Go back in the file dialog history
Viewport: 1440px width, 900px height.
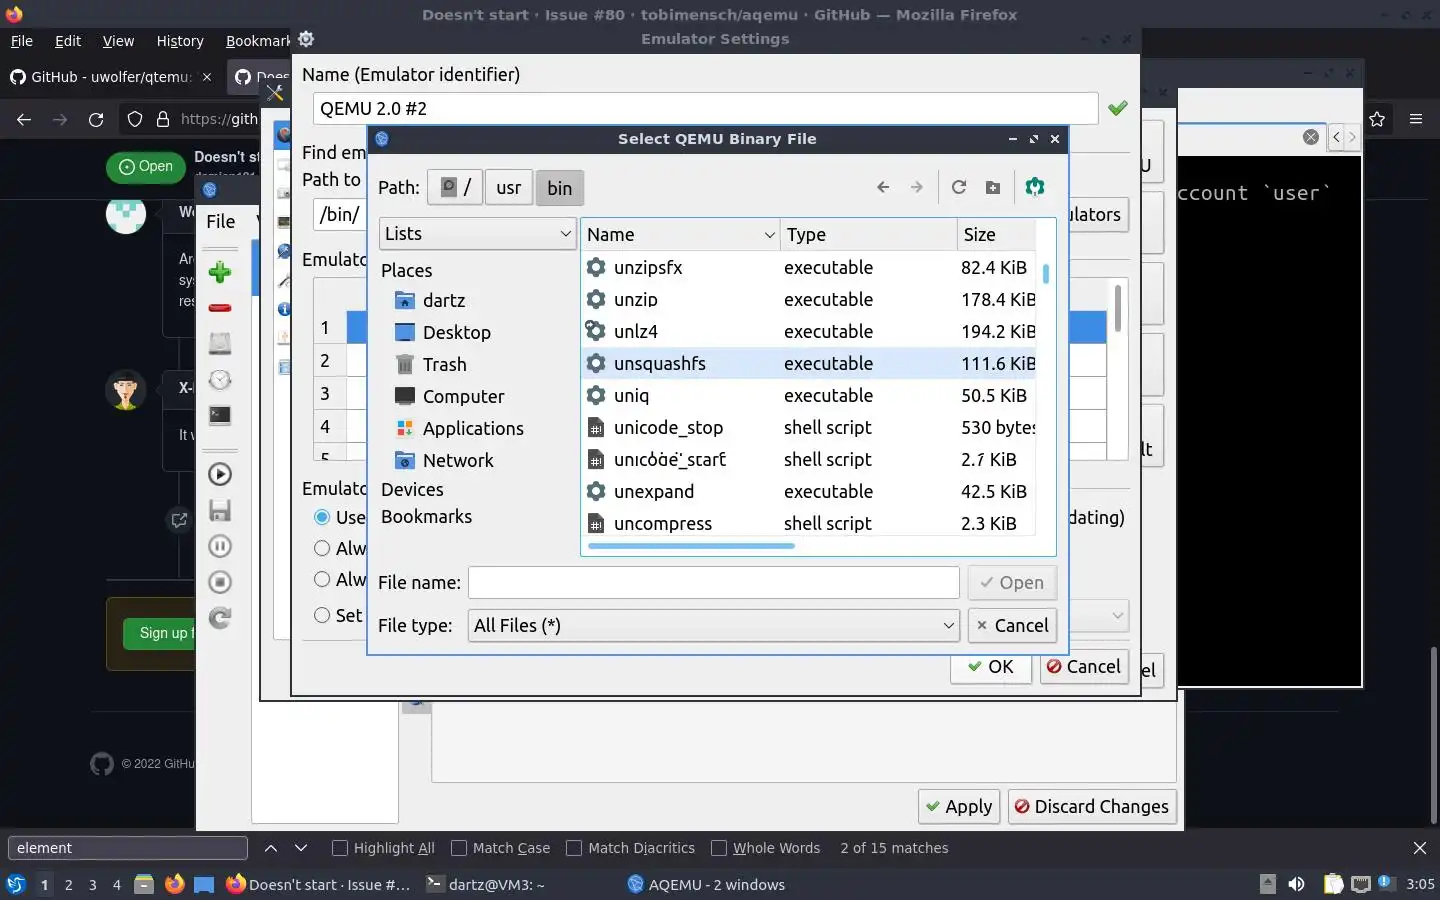click(883, 187)
